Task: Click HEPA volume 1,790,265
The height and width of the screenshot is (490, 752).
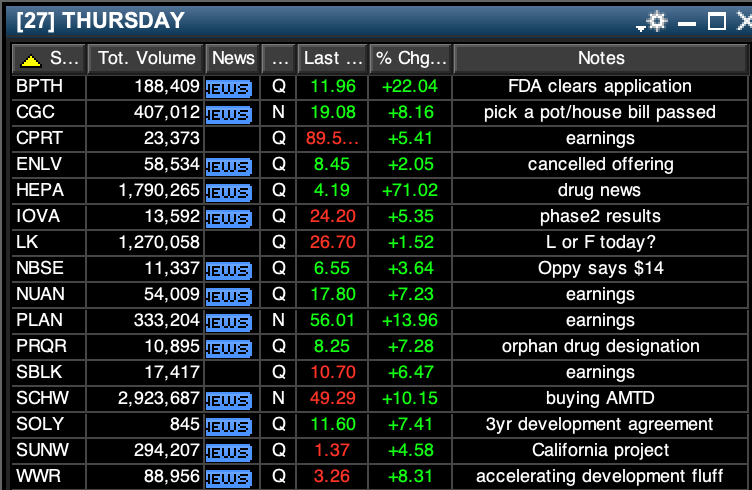Action: [x=159, y=190]
